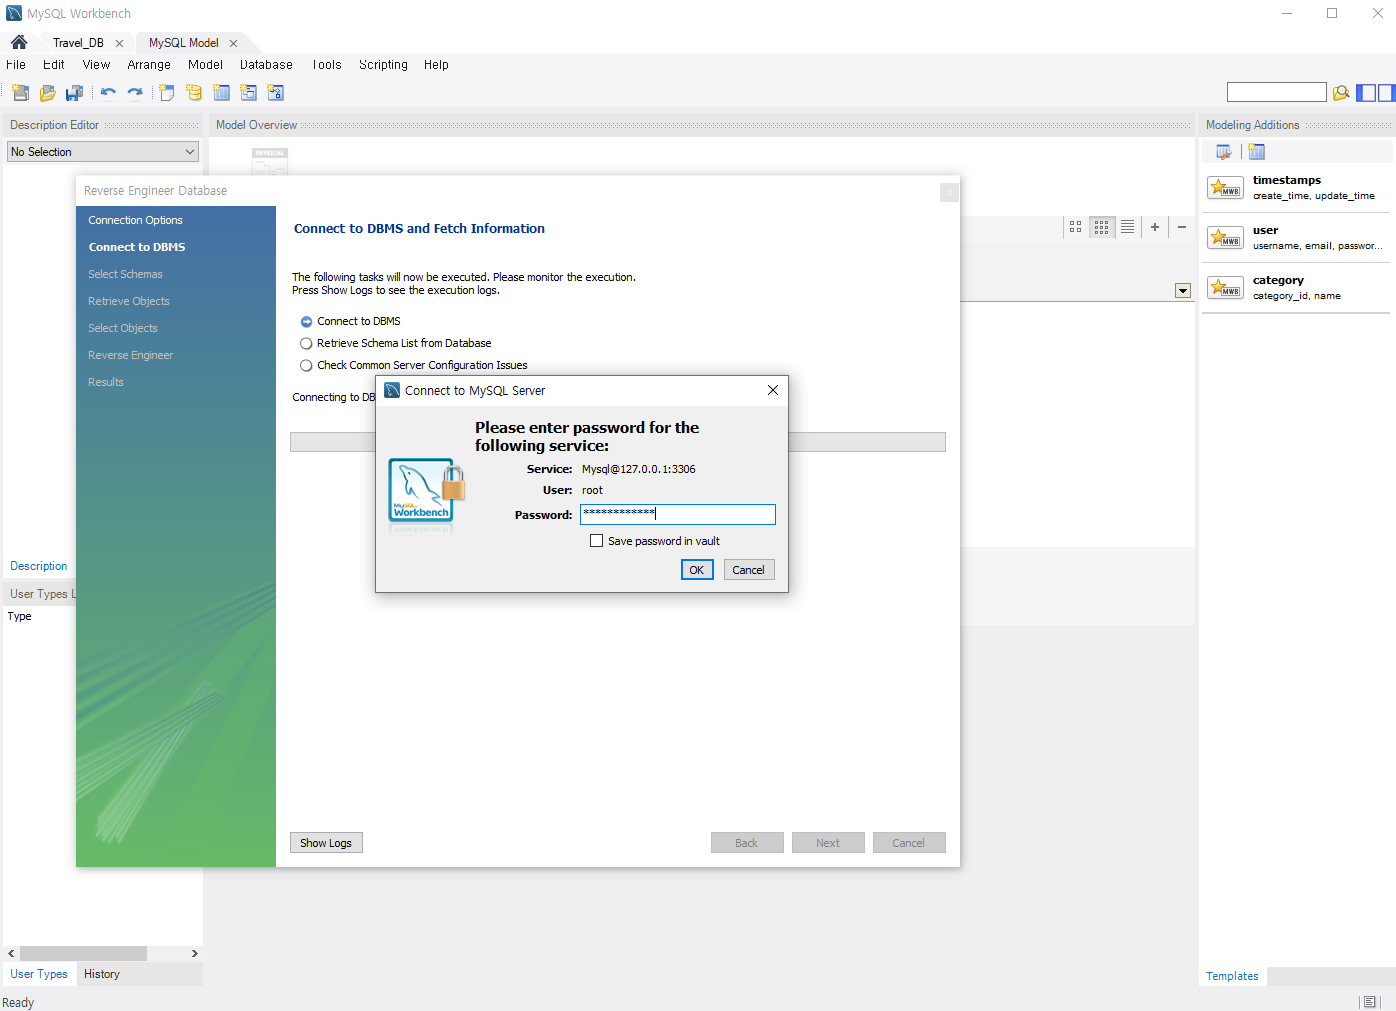Viewport: 1396px width, 1011px height.
Task: Undo the last action in the toolbar
Action: click(x=108, y=93)
